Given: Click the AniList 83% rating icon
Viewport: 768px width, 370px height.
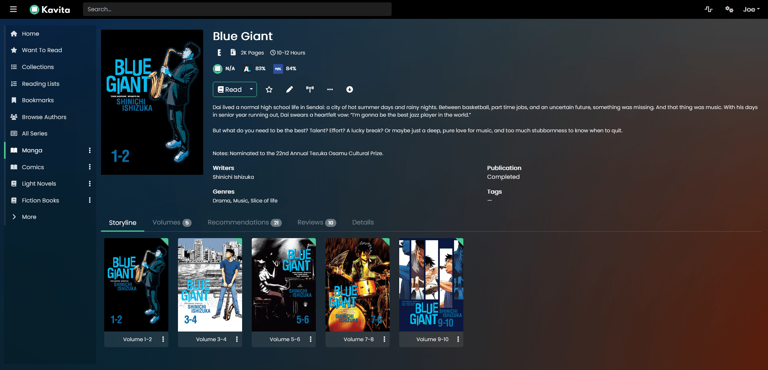Looking at the screenshot, I should (x=247, y=69).
